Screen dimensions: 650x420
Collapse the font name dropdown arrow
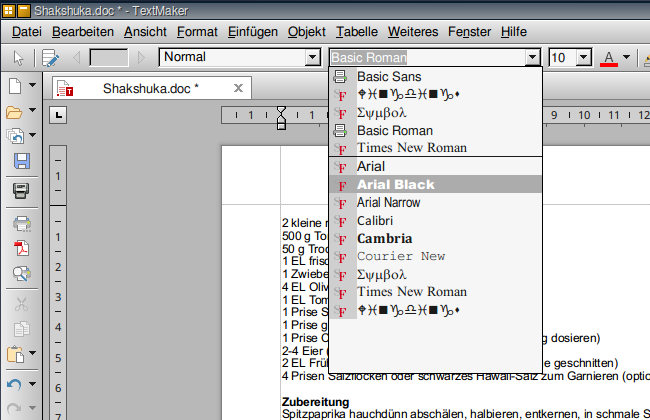click(x=533, y=58)
